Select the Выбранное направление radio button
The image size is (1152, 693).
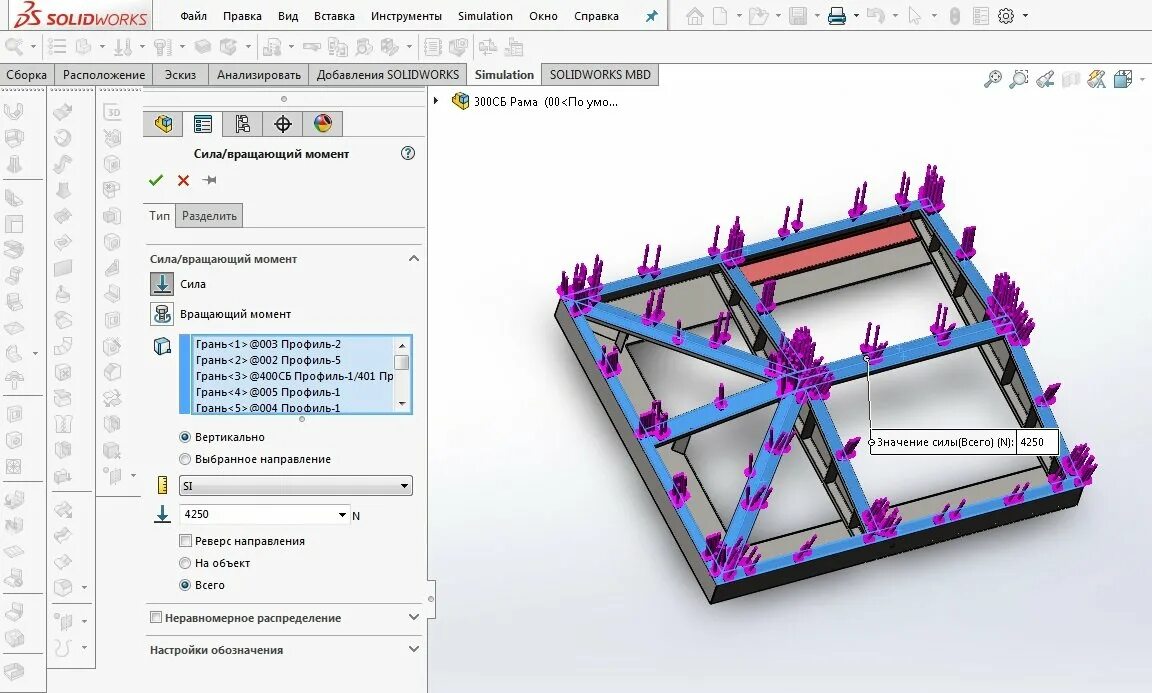point(185,459)
